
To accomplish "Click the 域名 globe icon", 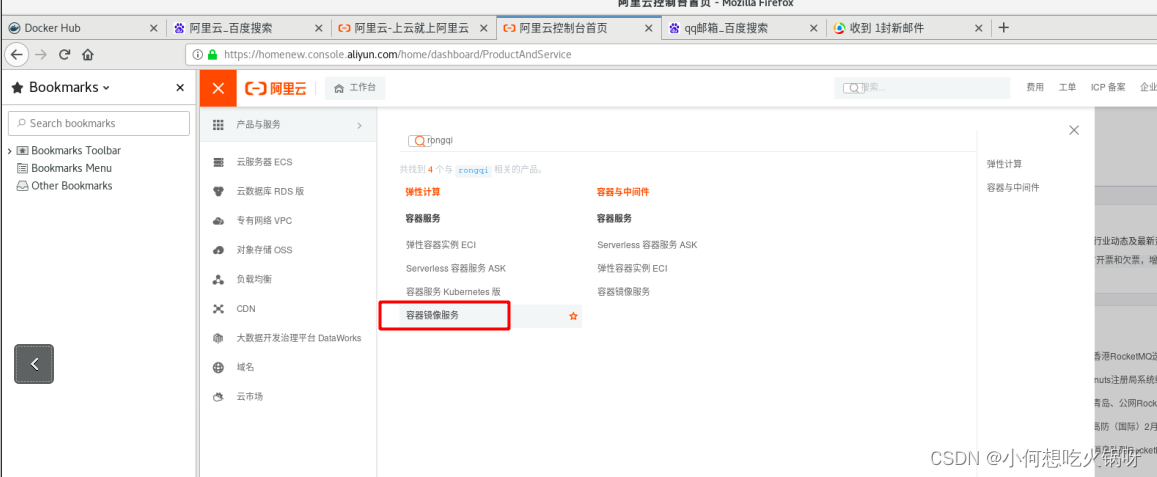I will point(218,367).
